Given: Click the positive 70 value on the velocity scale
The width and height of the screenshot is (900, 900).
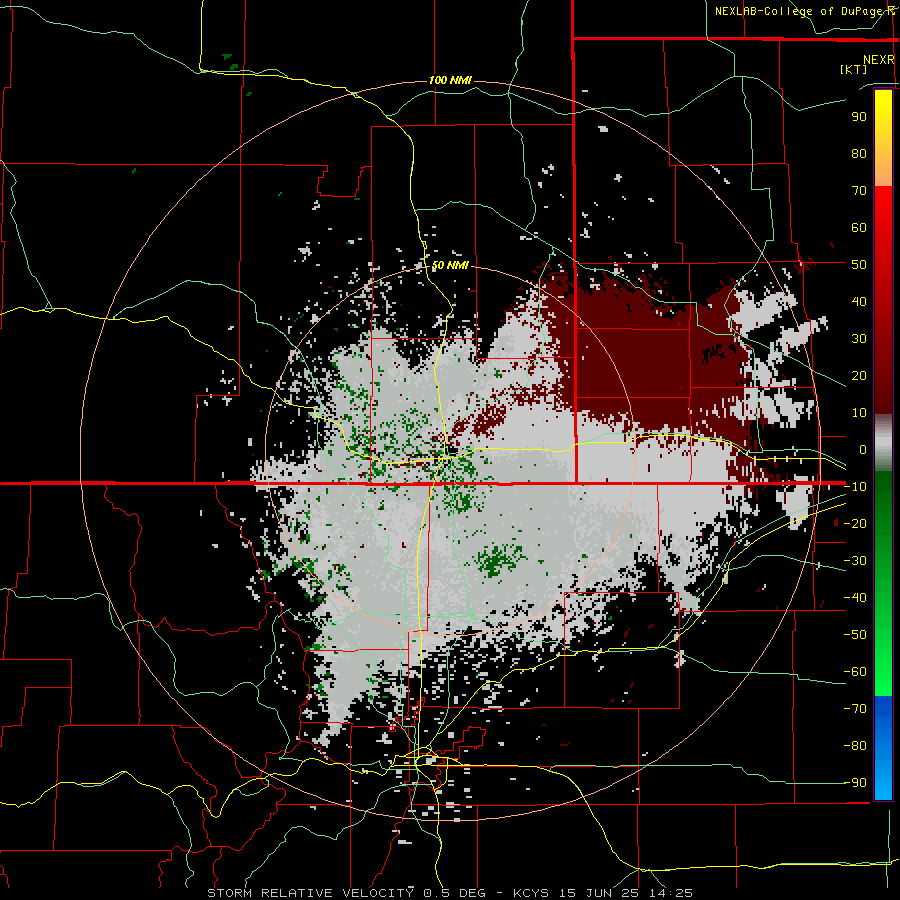Looking at the screenshot, I should pos(859,191).
